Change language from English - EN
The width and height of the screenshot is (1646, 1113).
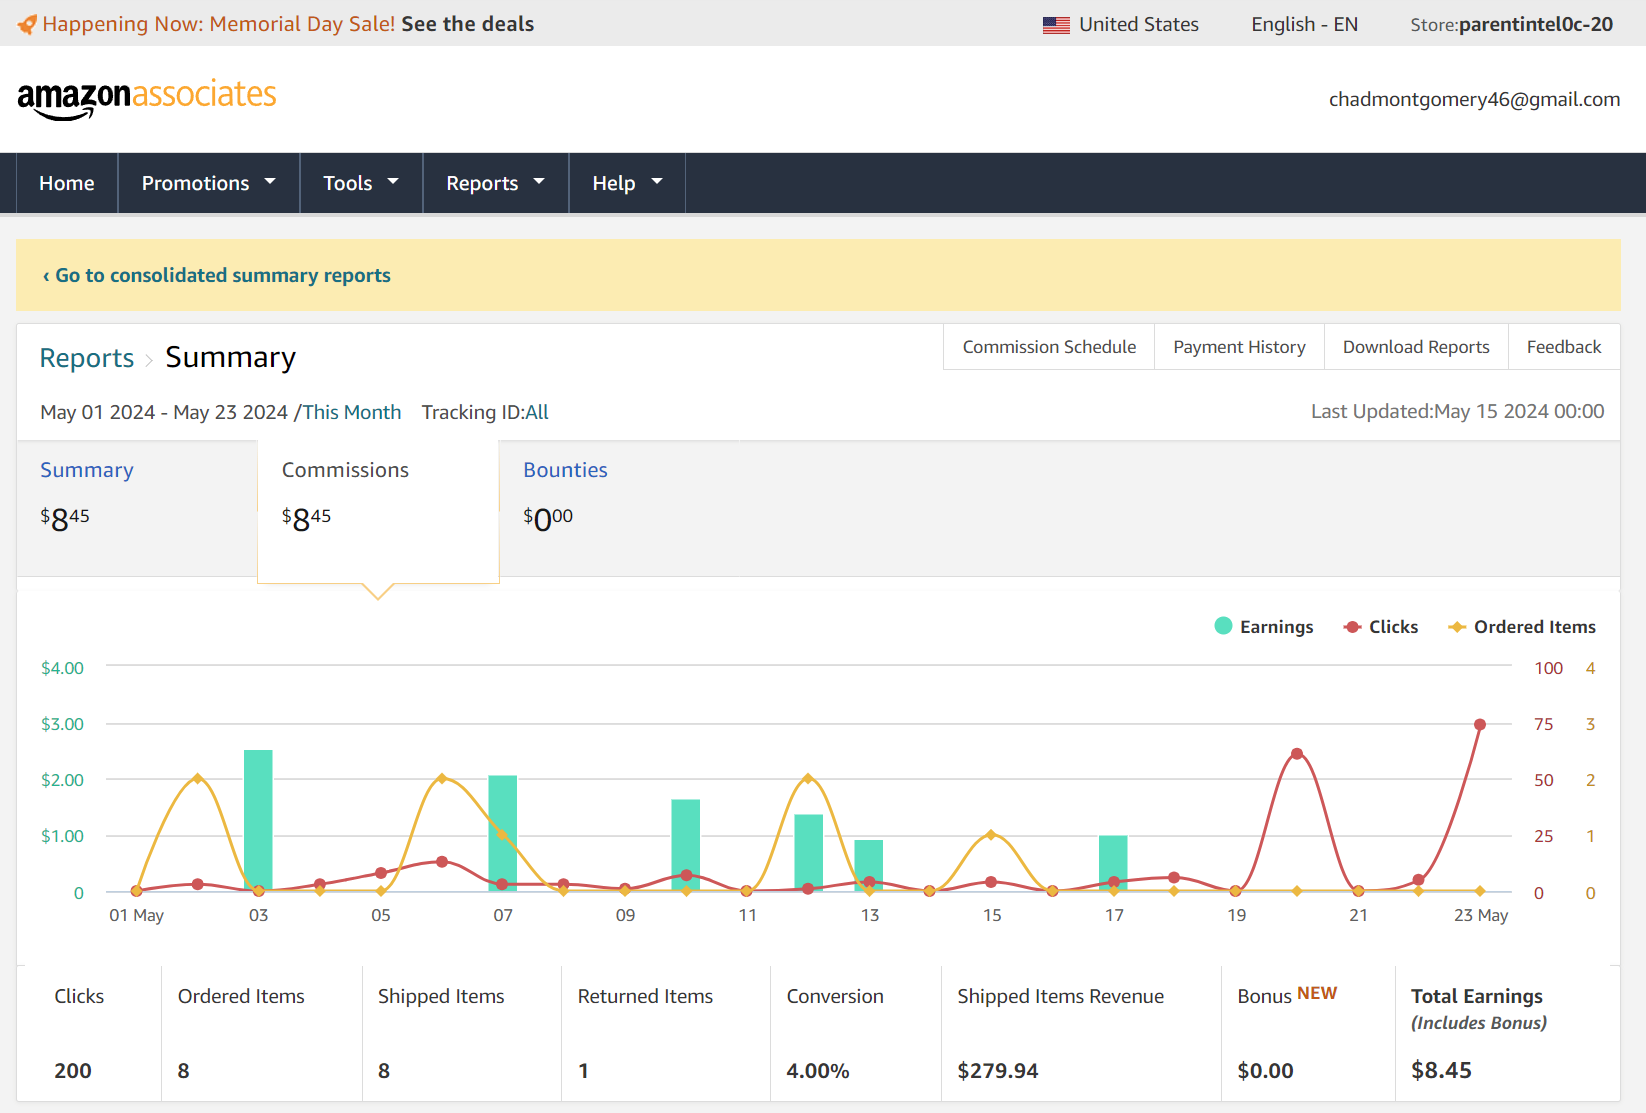click(1304, 24)
